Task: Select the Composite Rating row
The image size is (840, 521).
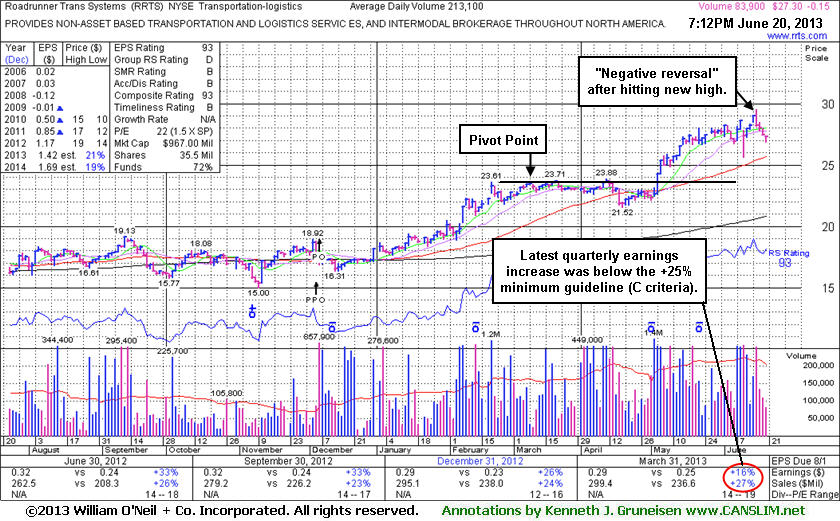Action: (x=163, y=95)
